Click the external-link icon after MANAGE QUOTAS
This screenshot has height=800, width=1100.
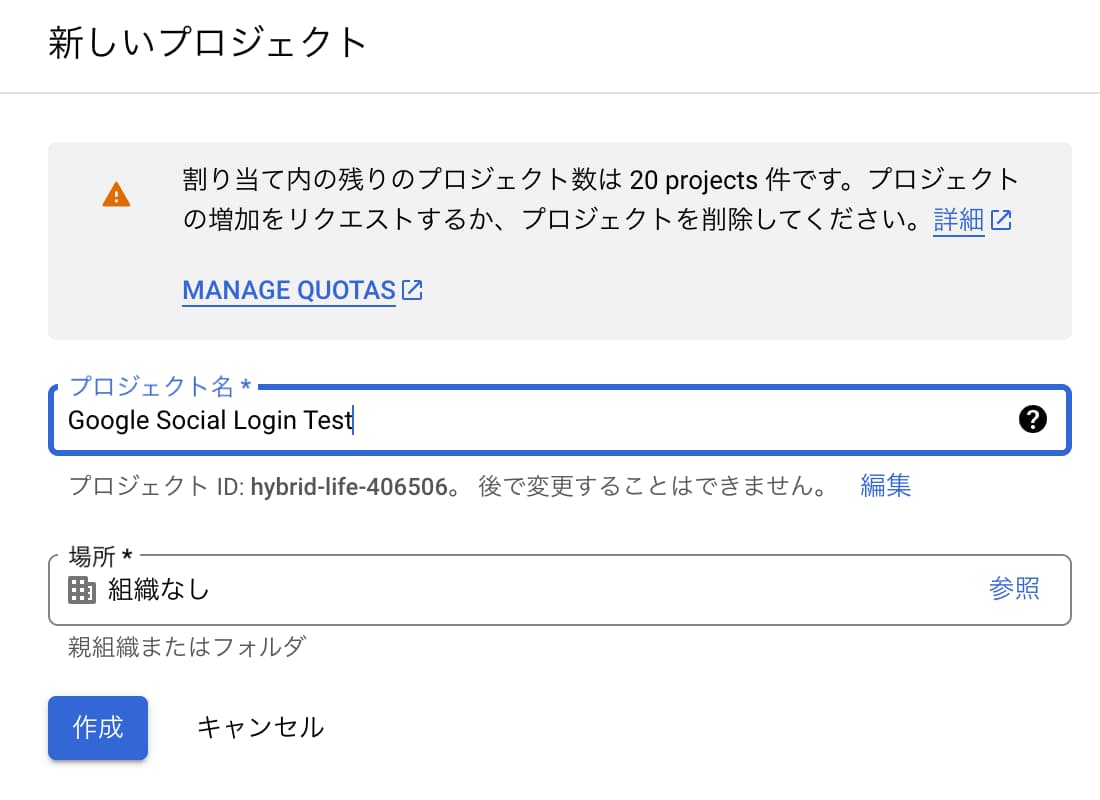[412, 289]
